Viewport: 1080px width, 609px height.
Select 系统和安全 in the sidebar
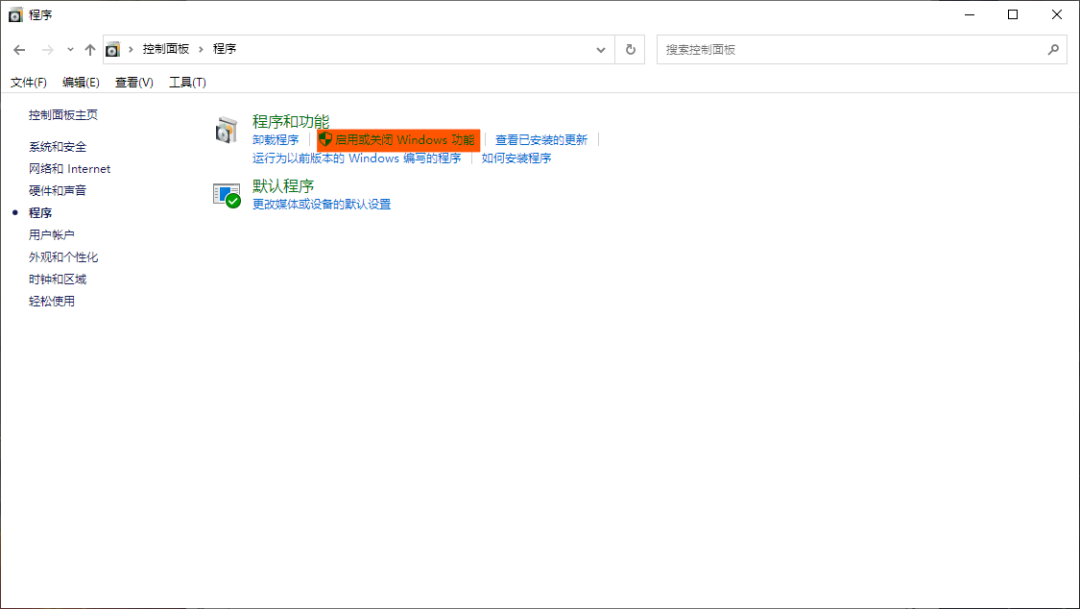coord(58,147)
